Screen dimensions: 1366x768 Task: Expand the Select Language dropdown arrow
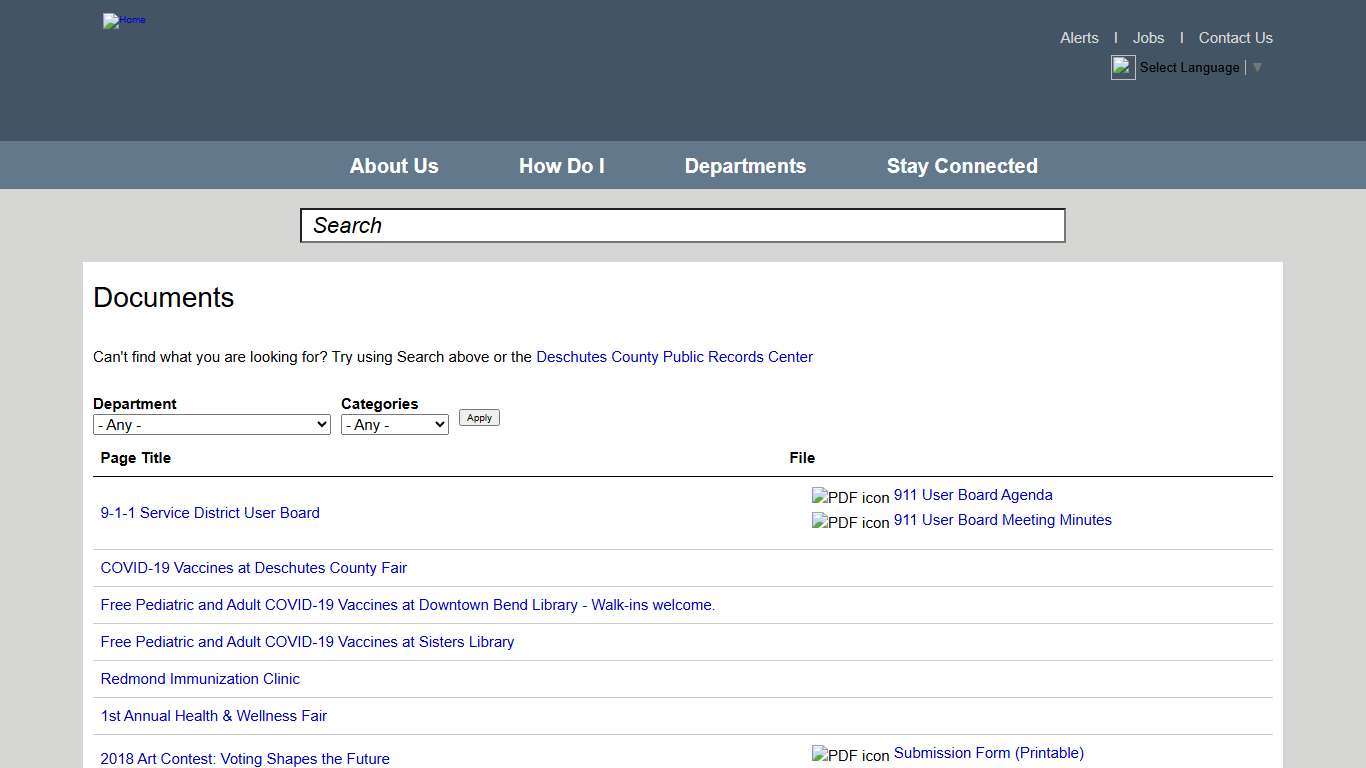[x=1257, y=67]
